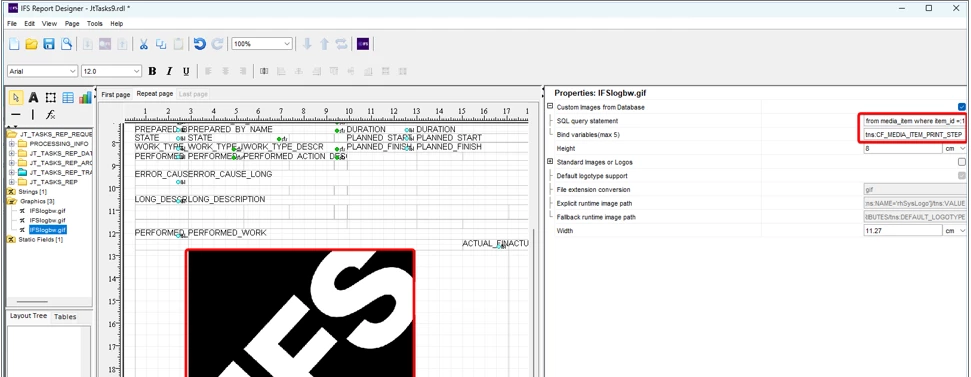Expand the PROCESSING_INFO tree node
The width and height of the screenshot is (971, 377).
[11, 144]
